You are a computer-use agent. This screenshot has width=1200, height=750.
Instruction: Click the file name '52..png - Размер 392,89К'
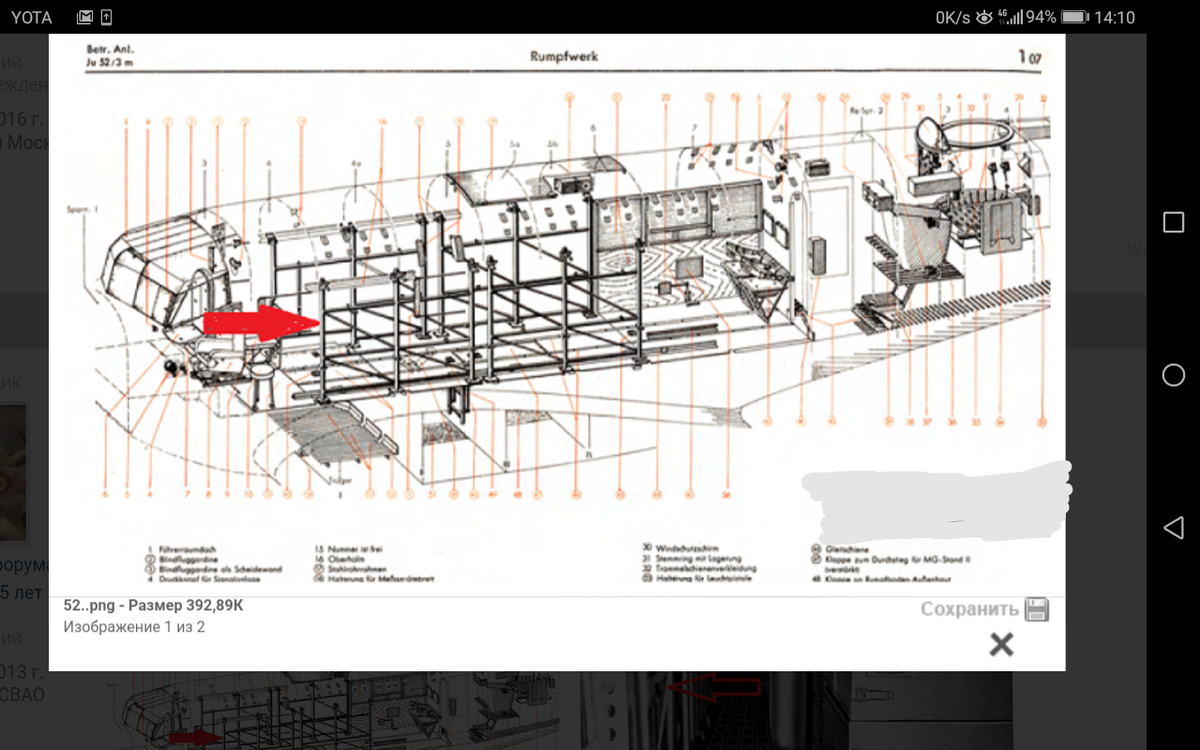(x=153, y=606)
